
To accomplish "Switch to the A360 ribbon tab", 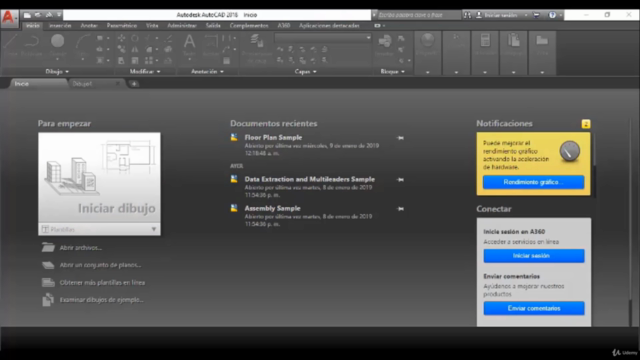I will (284, 25).
